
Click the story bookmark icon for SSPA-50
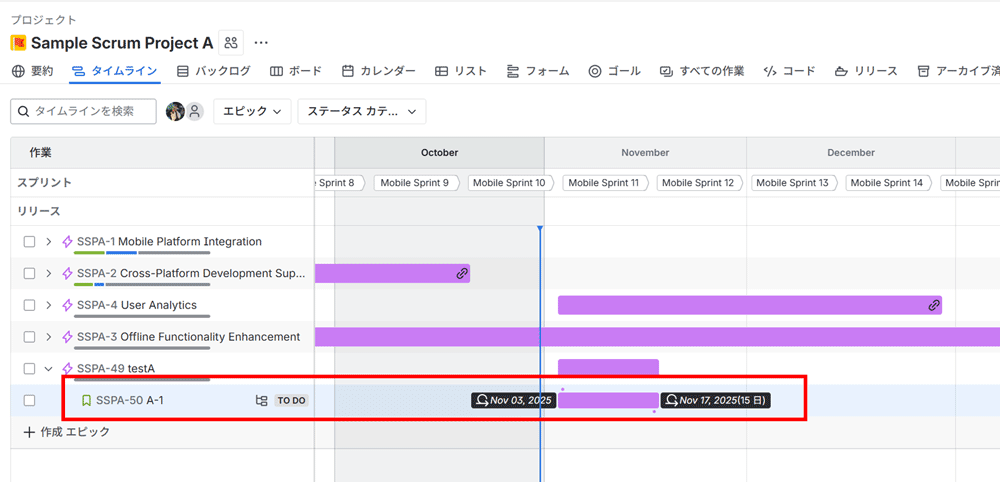click(x=87, y=400)
